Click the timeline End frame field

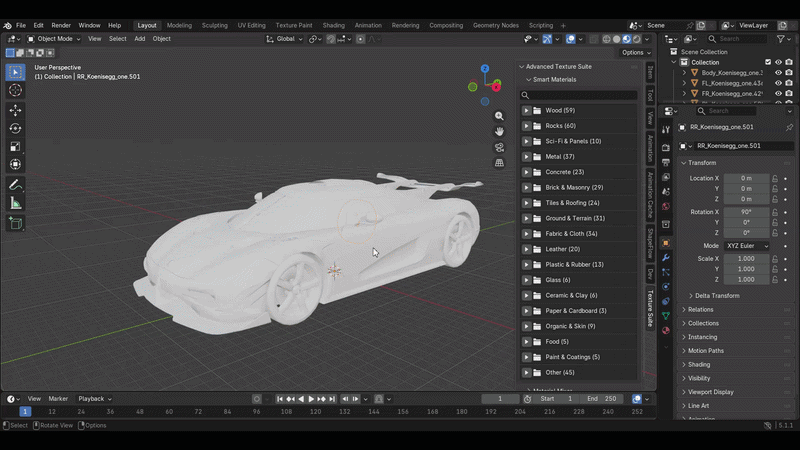tap(603, 399)
